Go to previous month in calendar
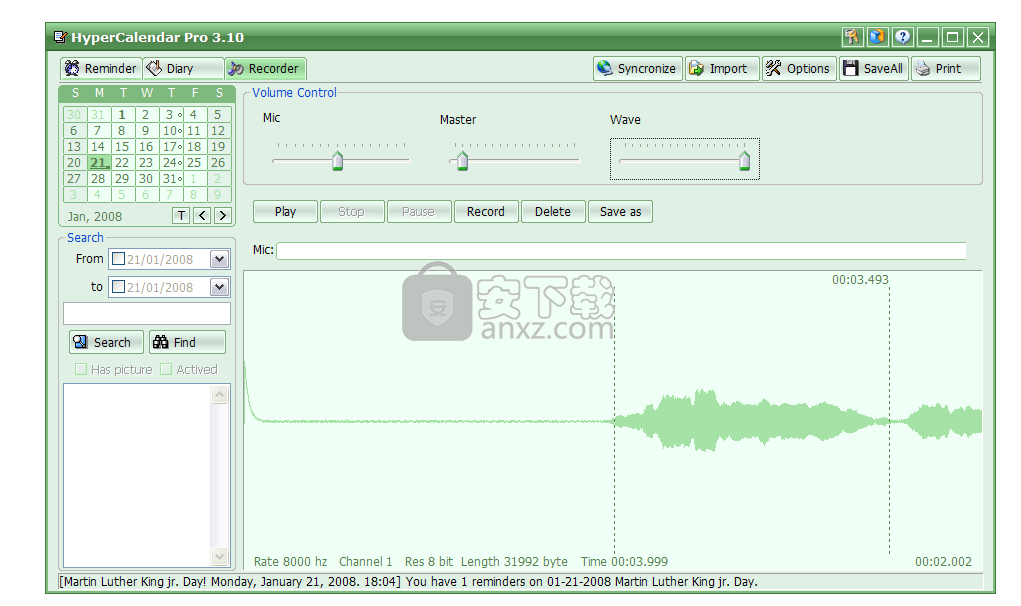Image resolution: width=1021 pixels, height=606 pixels. click(x=202, y=215)
